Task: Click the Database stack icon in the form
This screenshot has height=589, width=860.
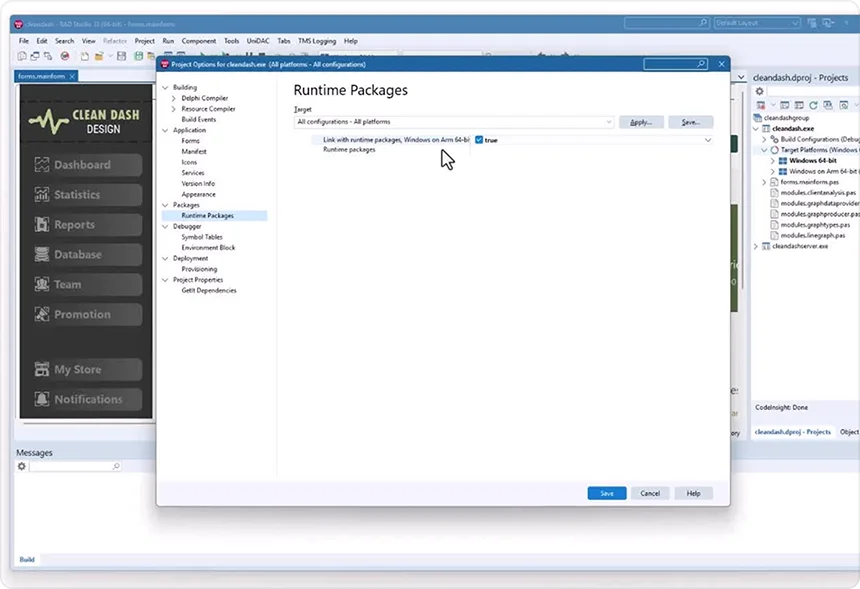Action: point(42,254)
